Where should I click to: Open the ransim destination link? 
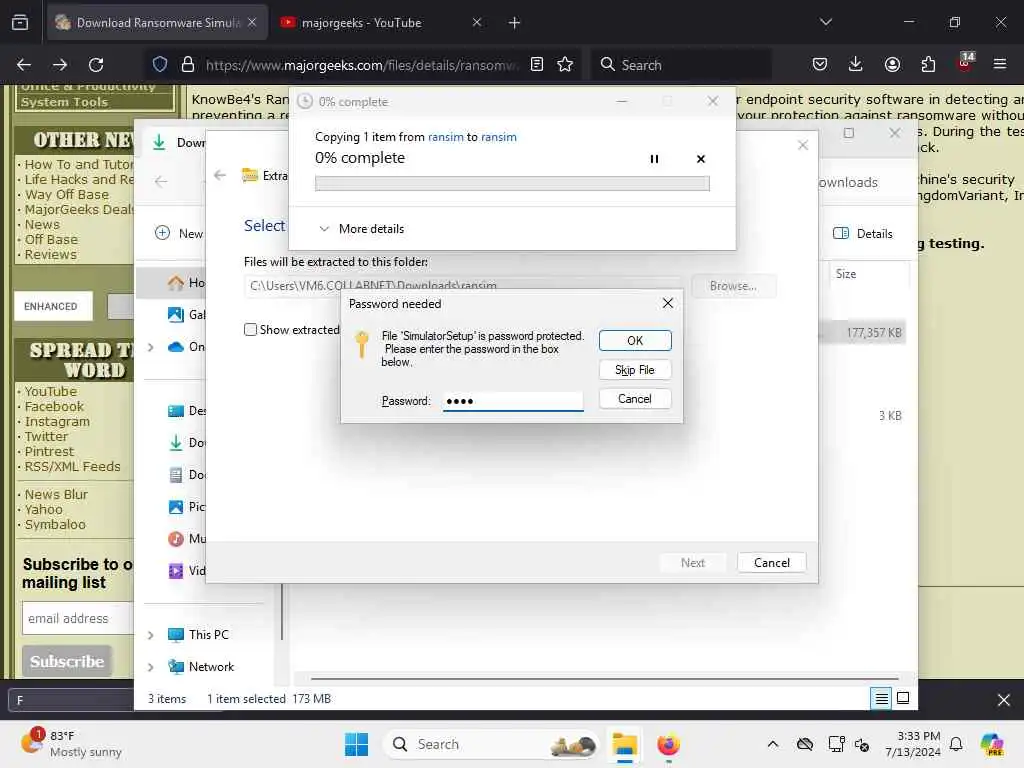coord(499,137)
